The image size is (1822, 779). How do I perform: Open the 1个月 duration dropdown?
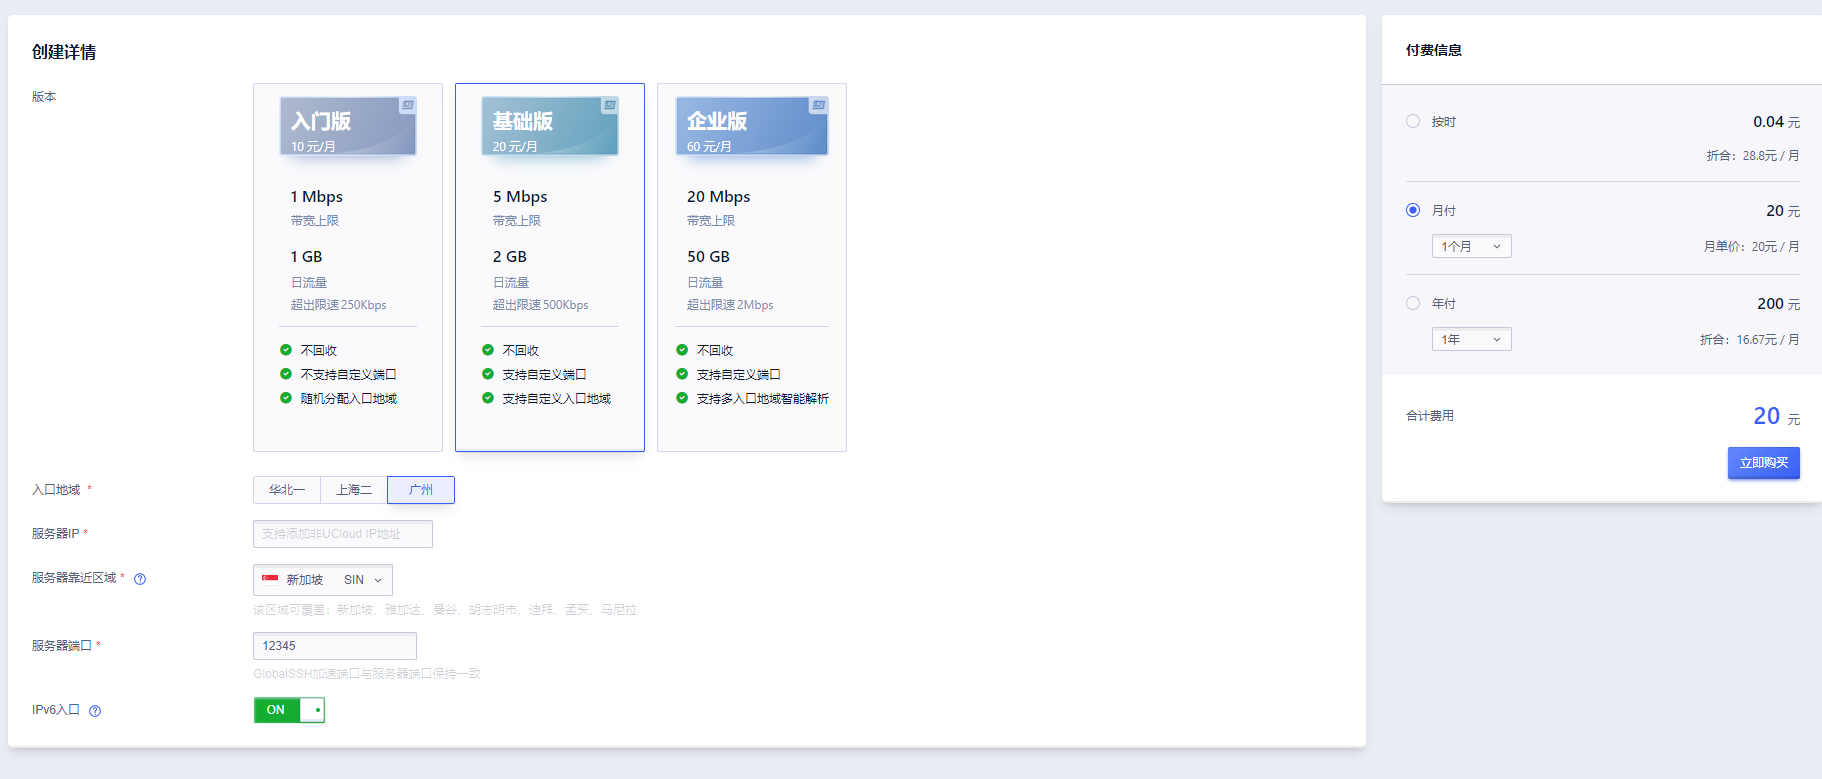pyautogui.click(x=1471, y=246)
